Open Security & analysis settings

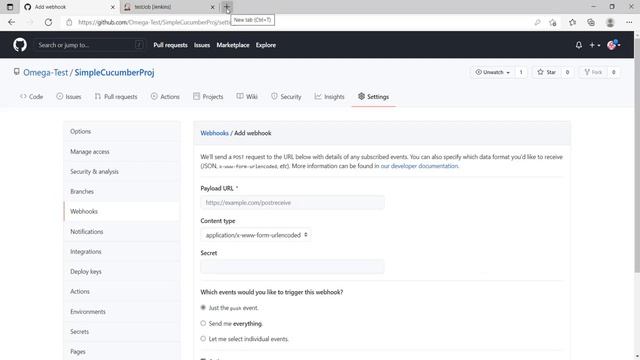click(122, 171)
